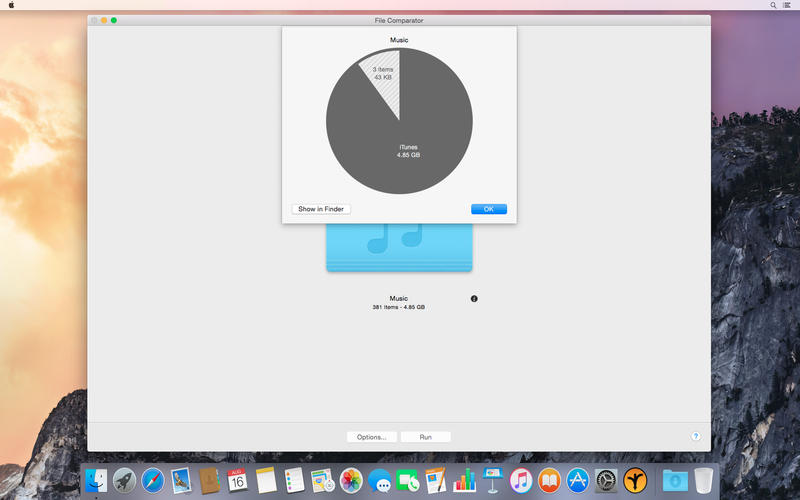Open Calendar from the Dock
Viewport: 800px width, 500px height.
[x=237, y=480]
